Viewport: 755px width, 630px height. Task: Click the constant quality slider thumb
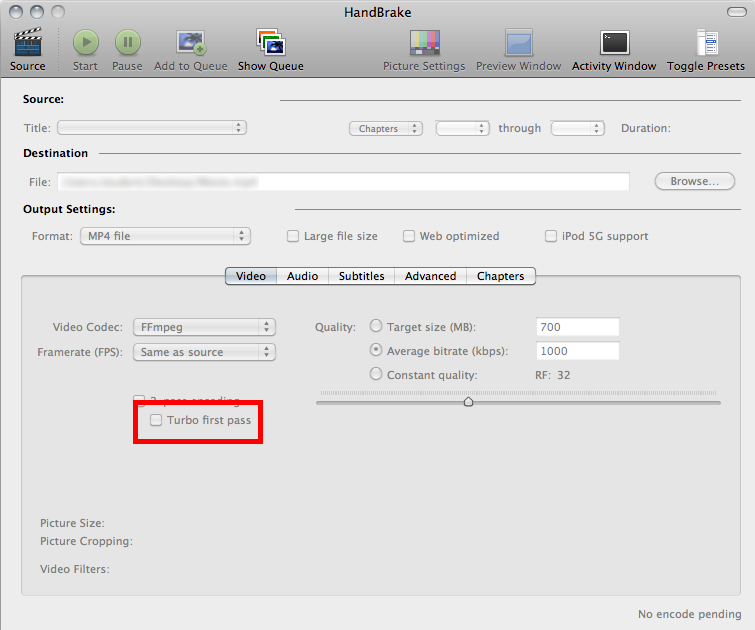[x=468, y=402]
